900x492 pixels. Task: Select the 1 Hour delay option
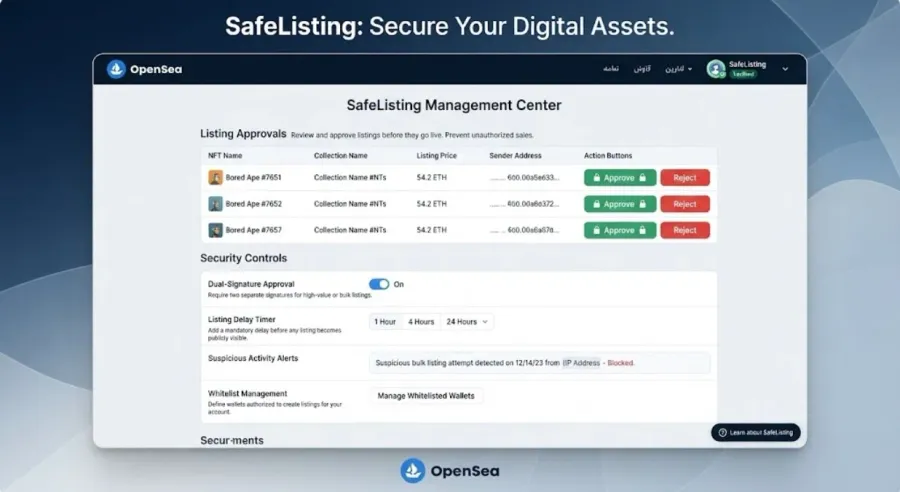tap(385, 322)
